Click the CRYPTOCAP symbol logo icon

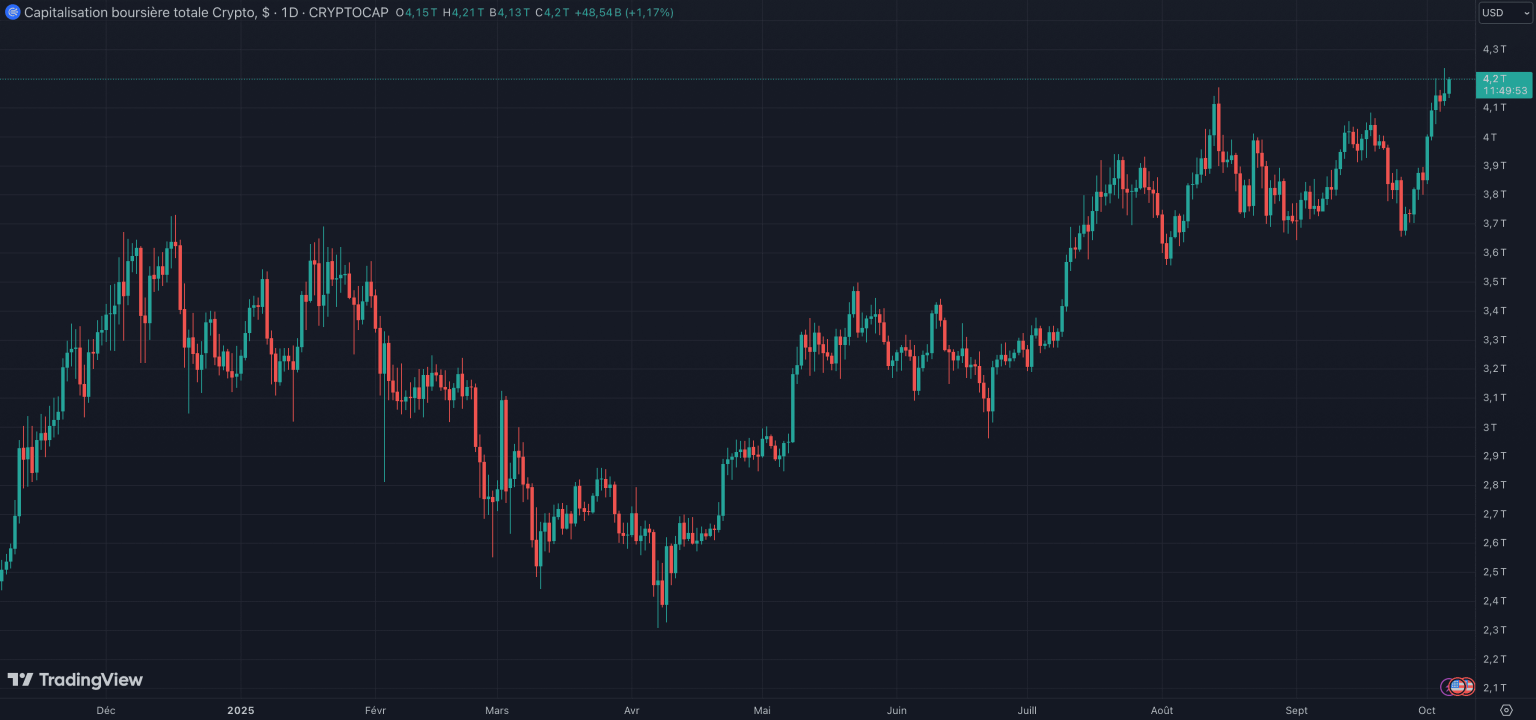pyautogui.click(x=13, y=12)
